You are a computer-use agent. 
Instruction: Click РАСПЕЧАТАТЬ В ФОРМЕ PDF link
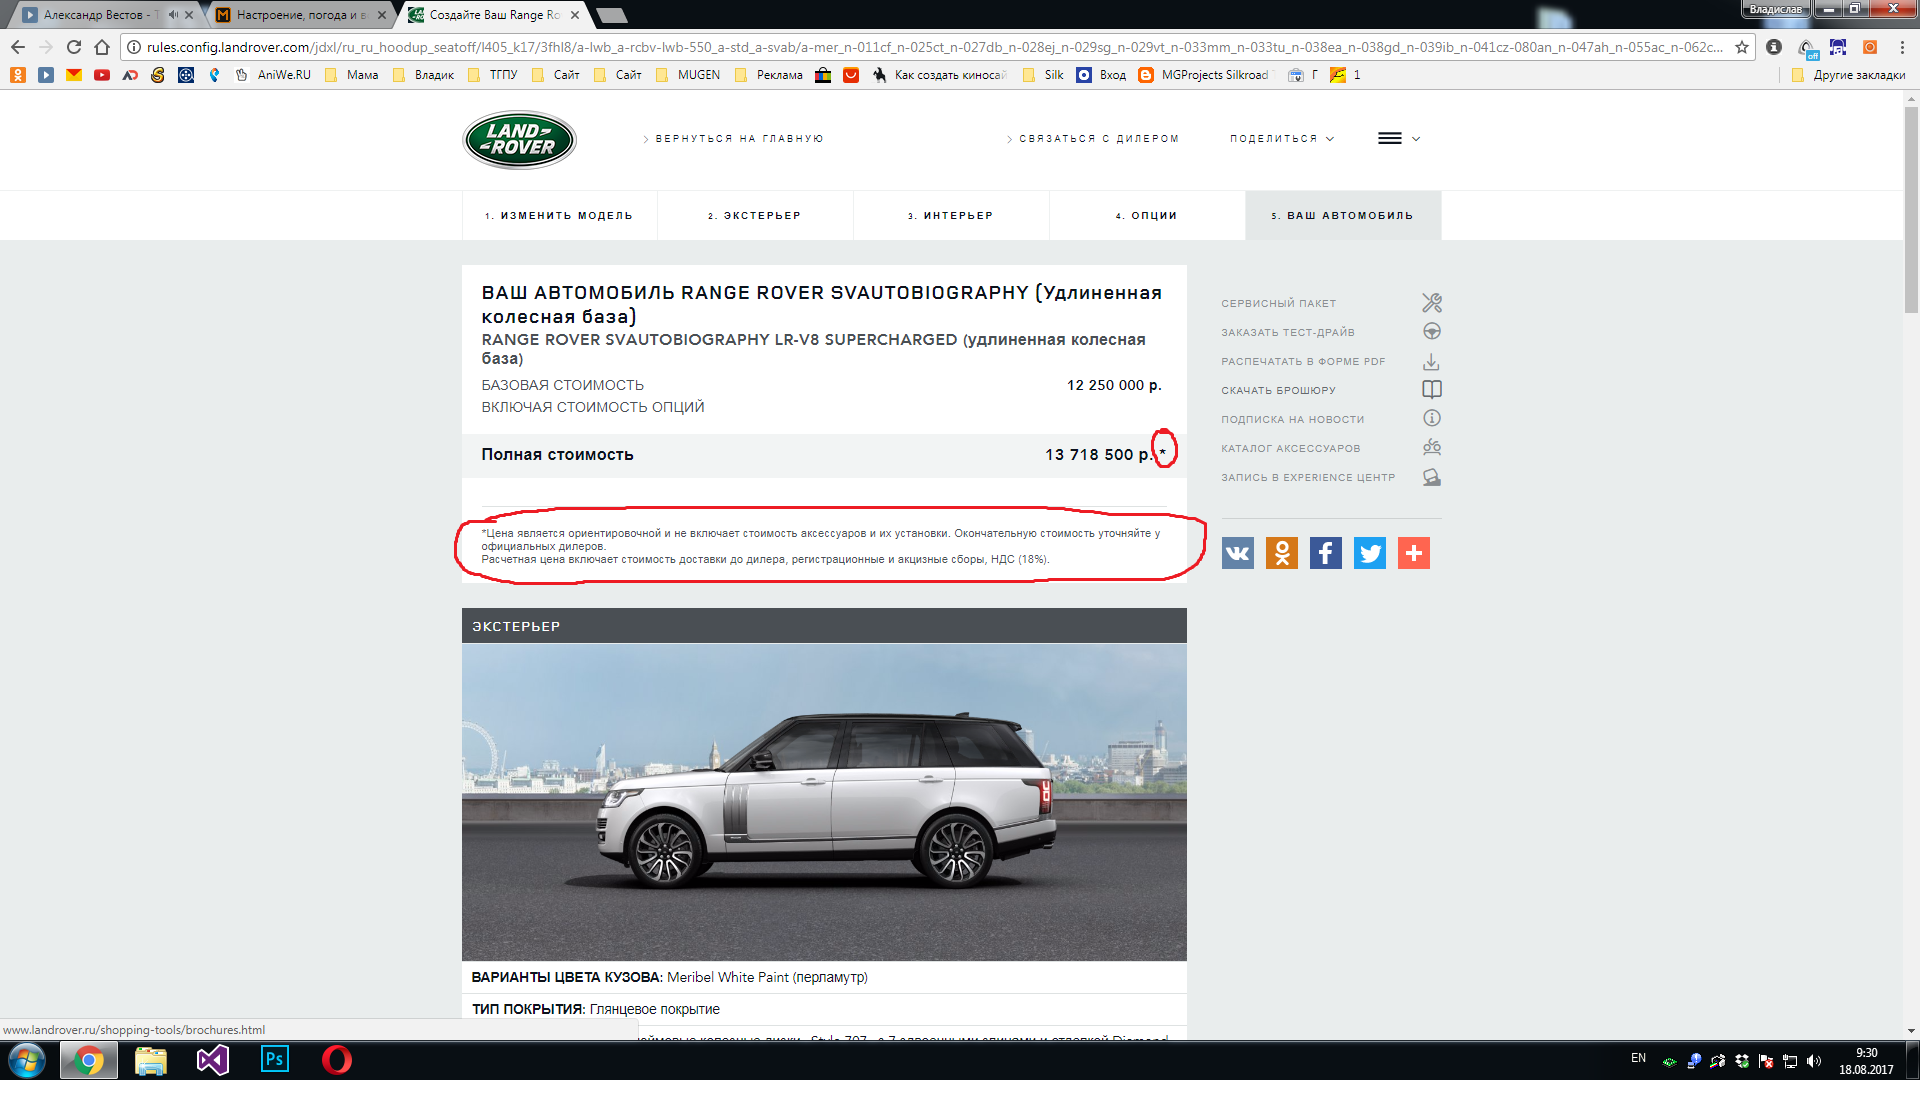pos(1303,361)
